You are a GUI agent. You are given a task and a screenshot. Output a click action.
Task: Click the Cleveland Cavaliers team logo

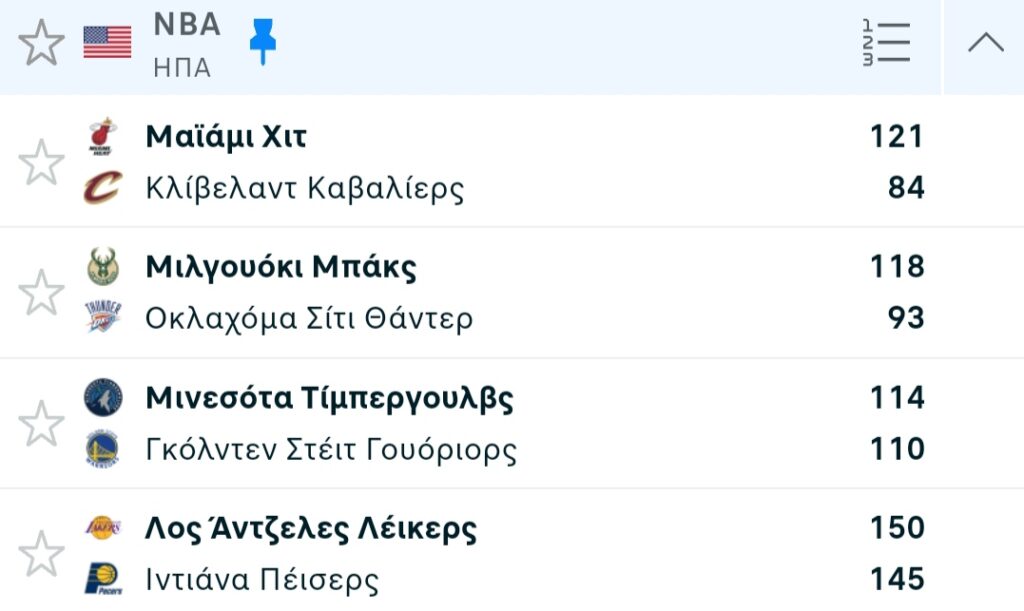(x=102, y=188)
